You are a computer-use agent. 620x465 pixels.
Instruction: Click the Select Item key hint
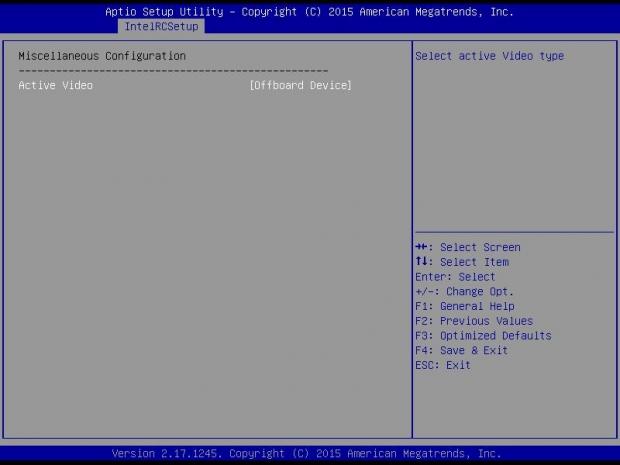click(x=462, y=262)
